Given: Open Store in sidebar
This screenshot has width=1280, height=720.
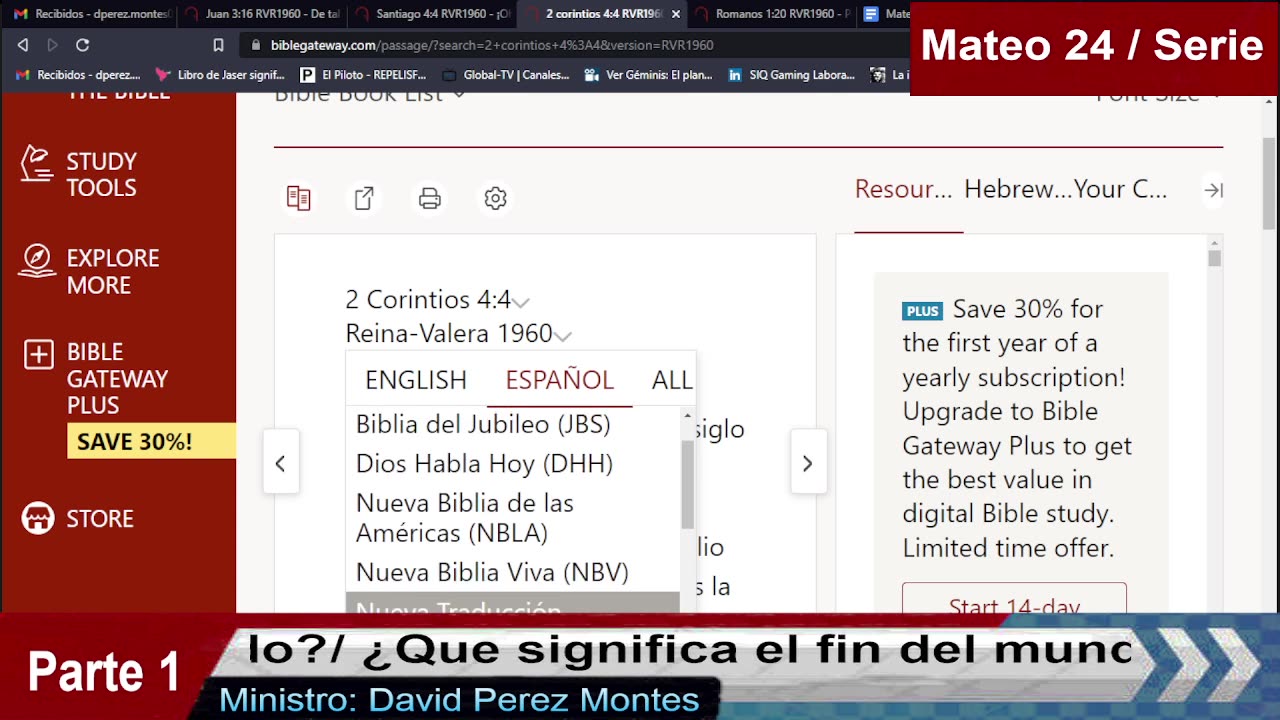Looking at the screenshot, I should click(x=79, y=518).
